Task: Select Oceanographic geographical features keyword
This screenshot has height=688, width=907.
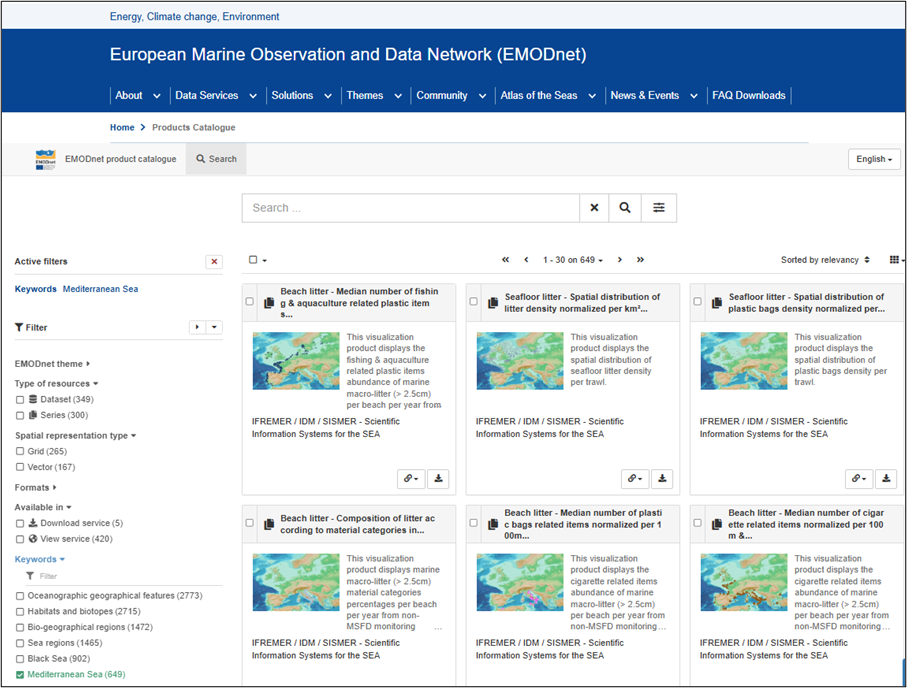Action: [x=20, y=595]
